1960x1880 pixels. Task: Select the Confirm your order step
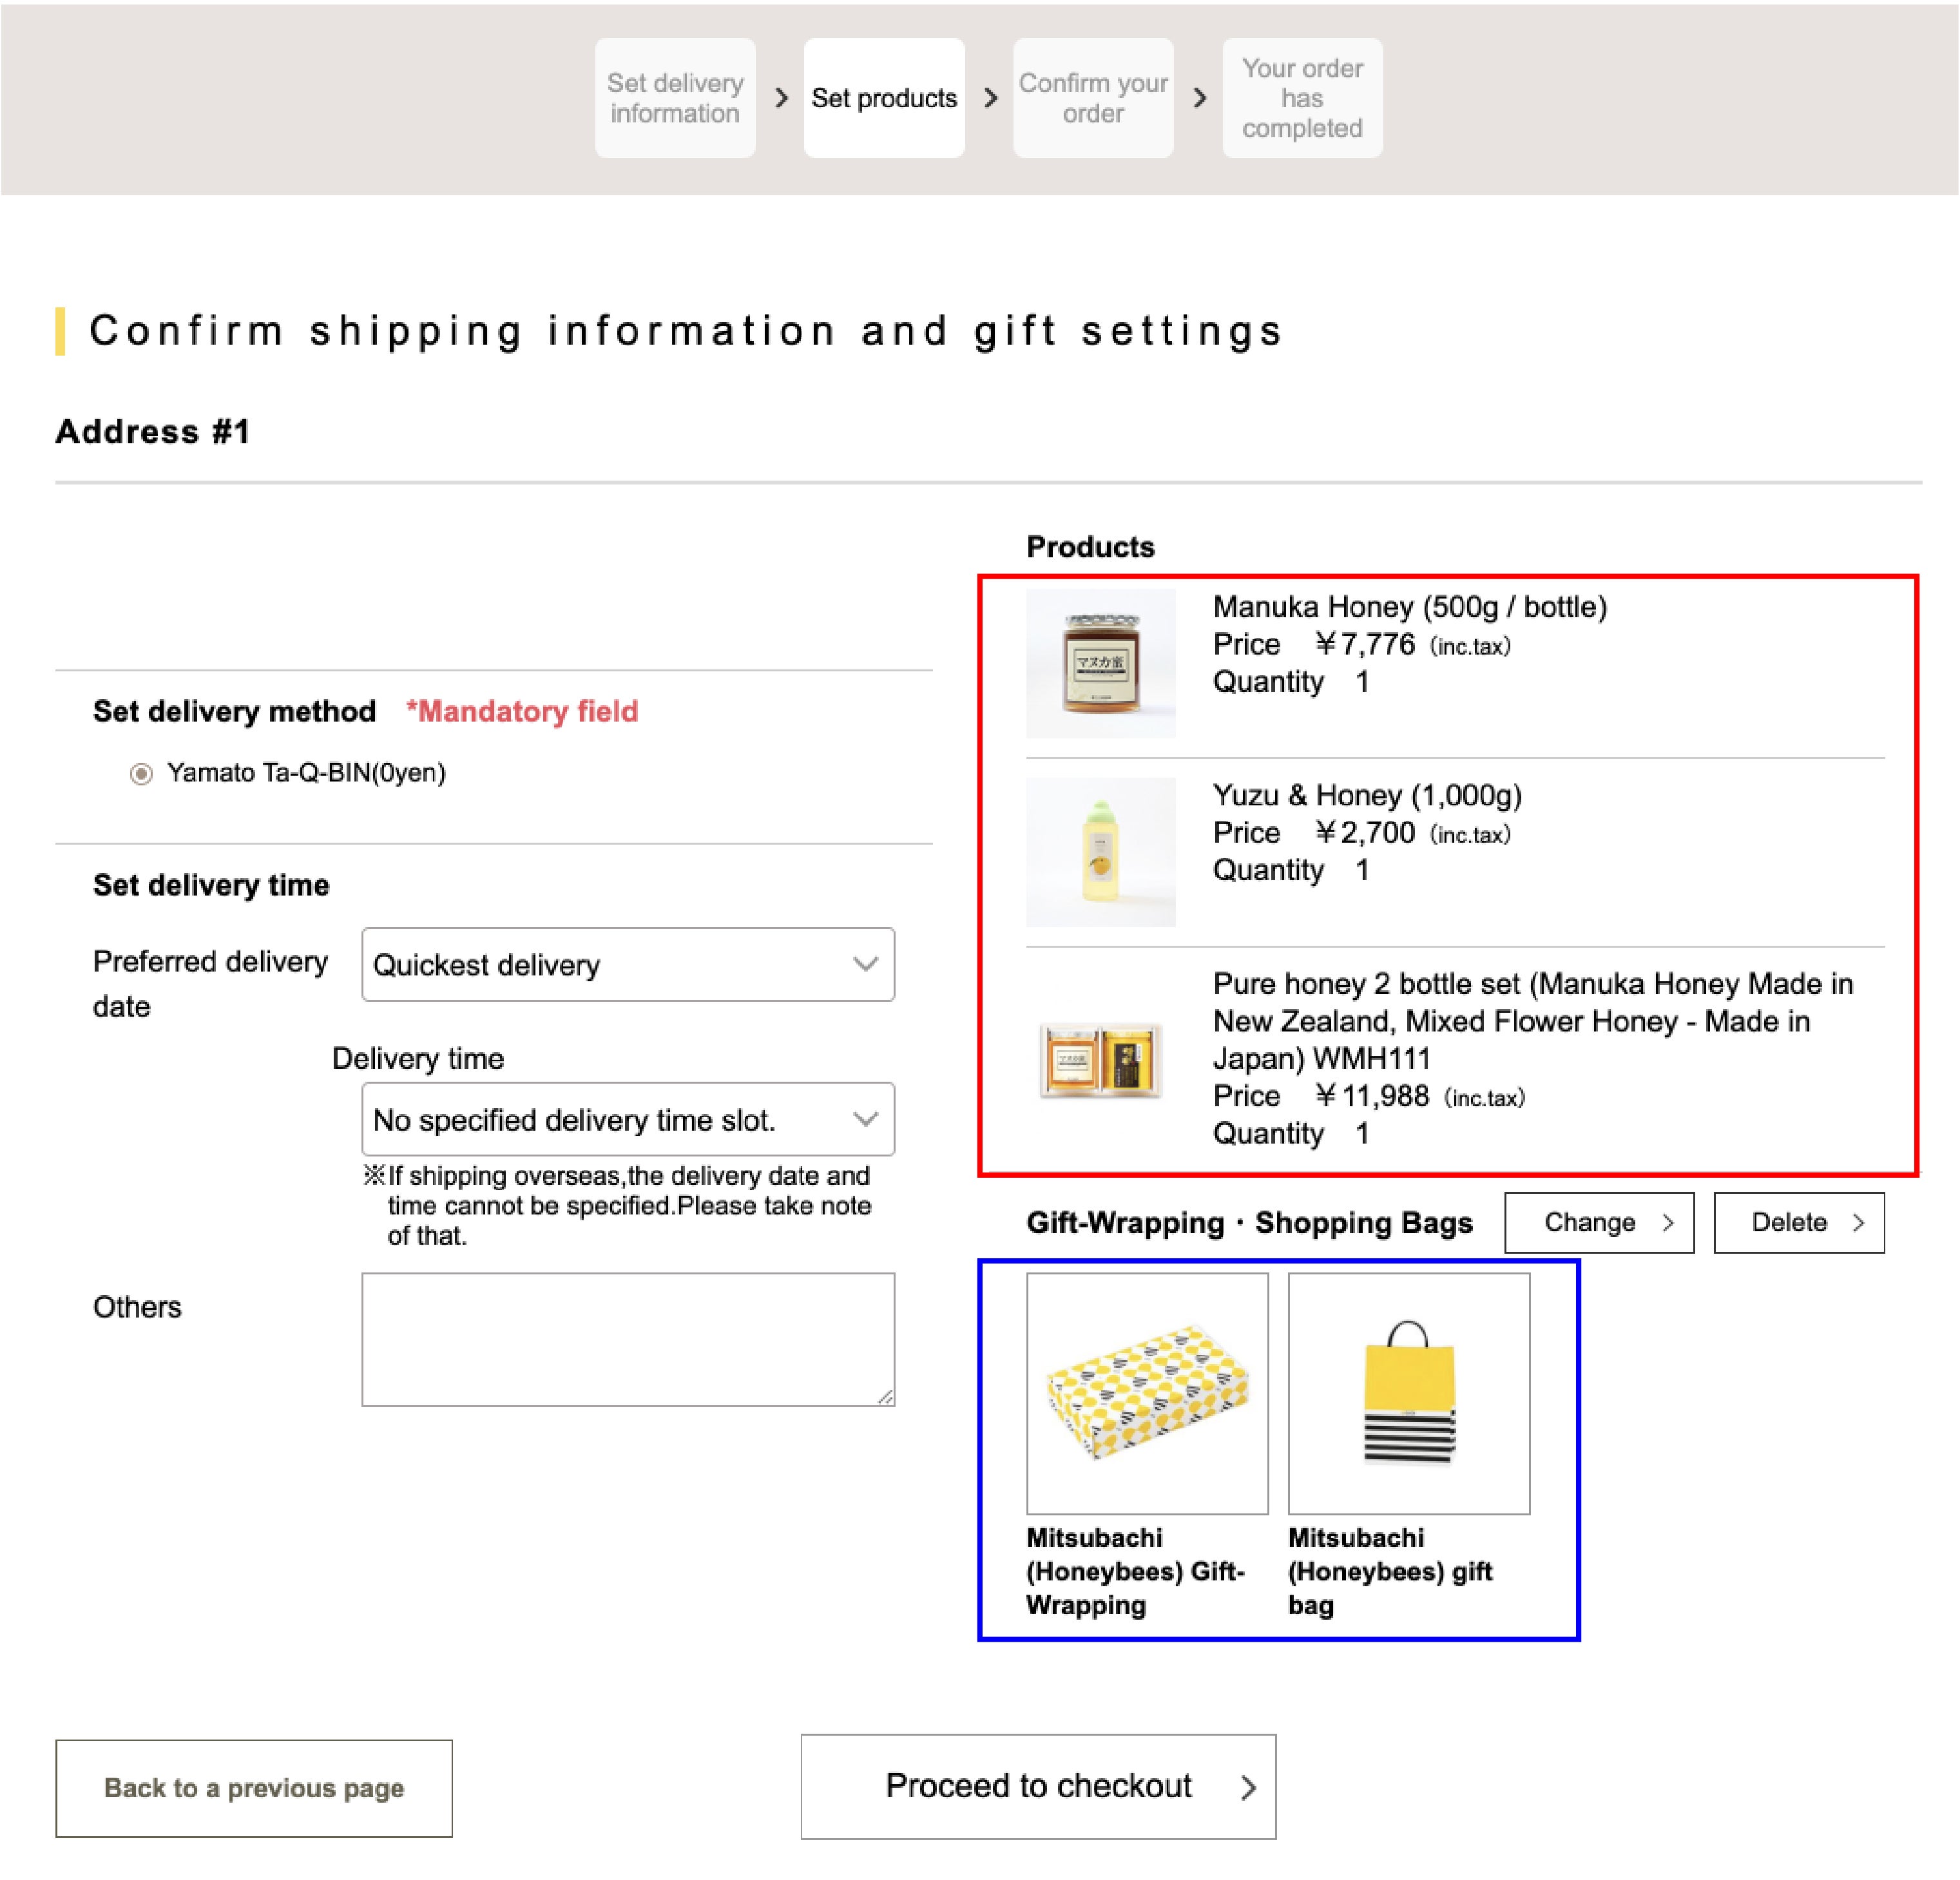(1093, 98)
